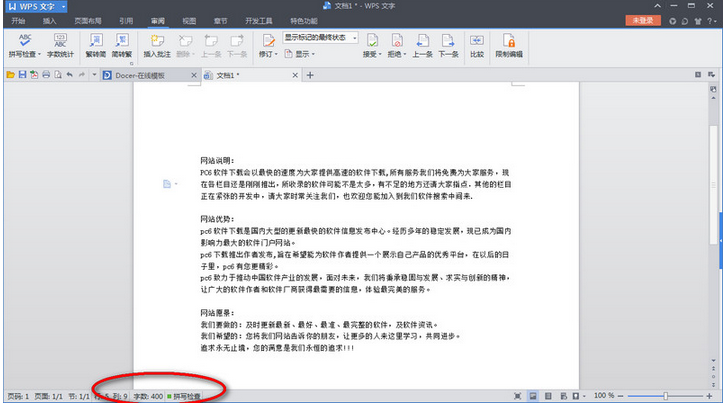Expand the 接受 dropdown arrow

pos(380,55)
